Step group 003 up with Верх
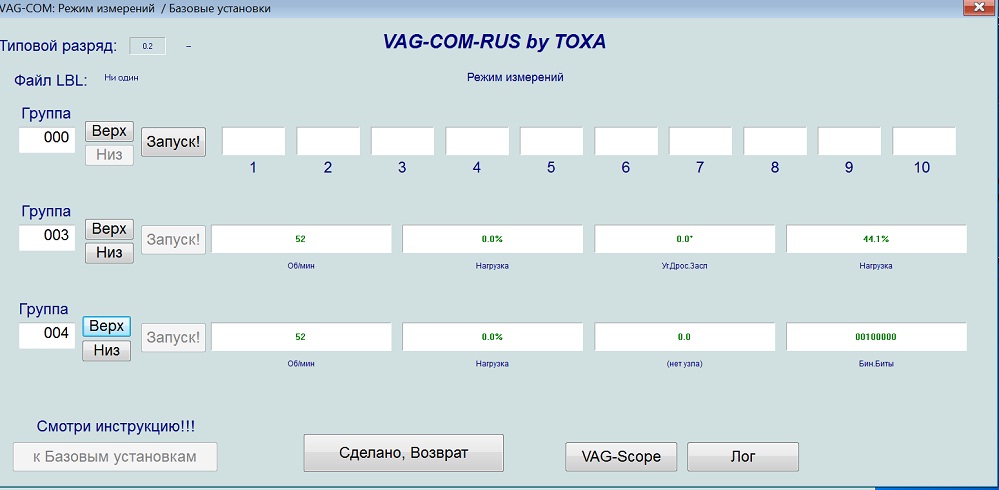 [110, 229]
